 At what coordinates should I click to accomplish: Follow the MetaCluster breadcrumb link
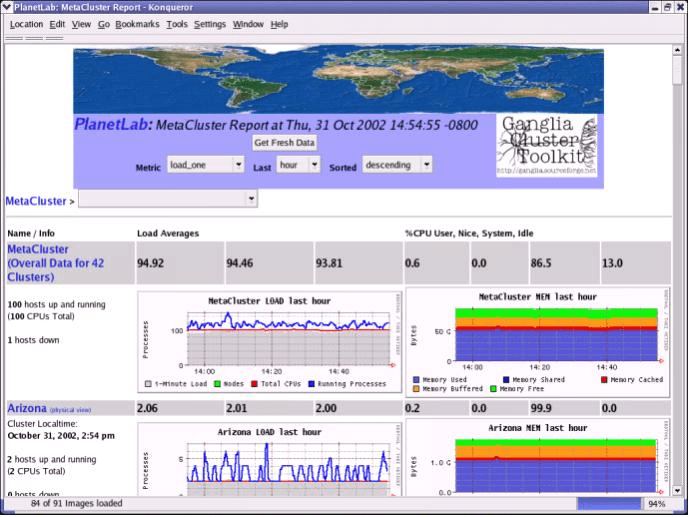tap(36, 201)
